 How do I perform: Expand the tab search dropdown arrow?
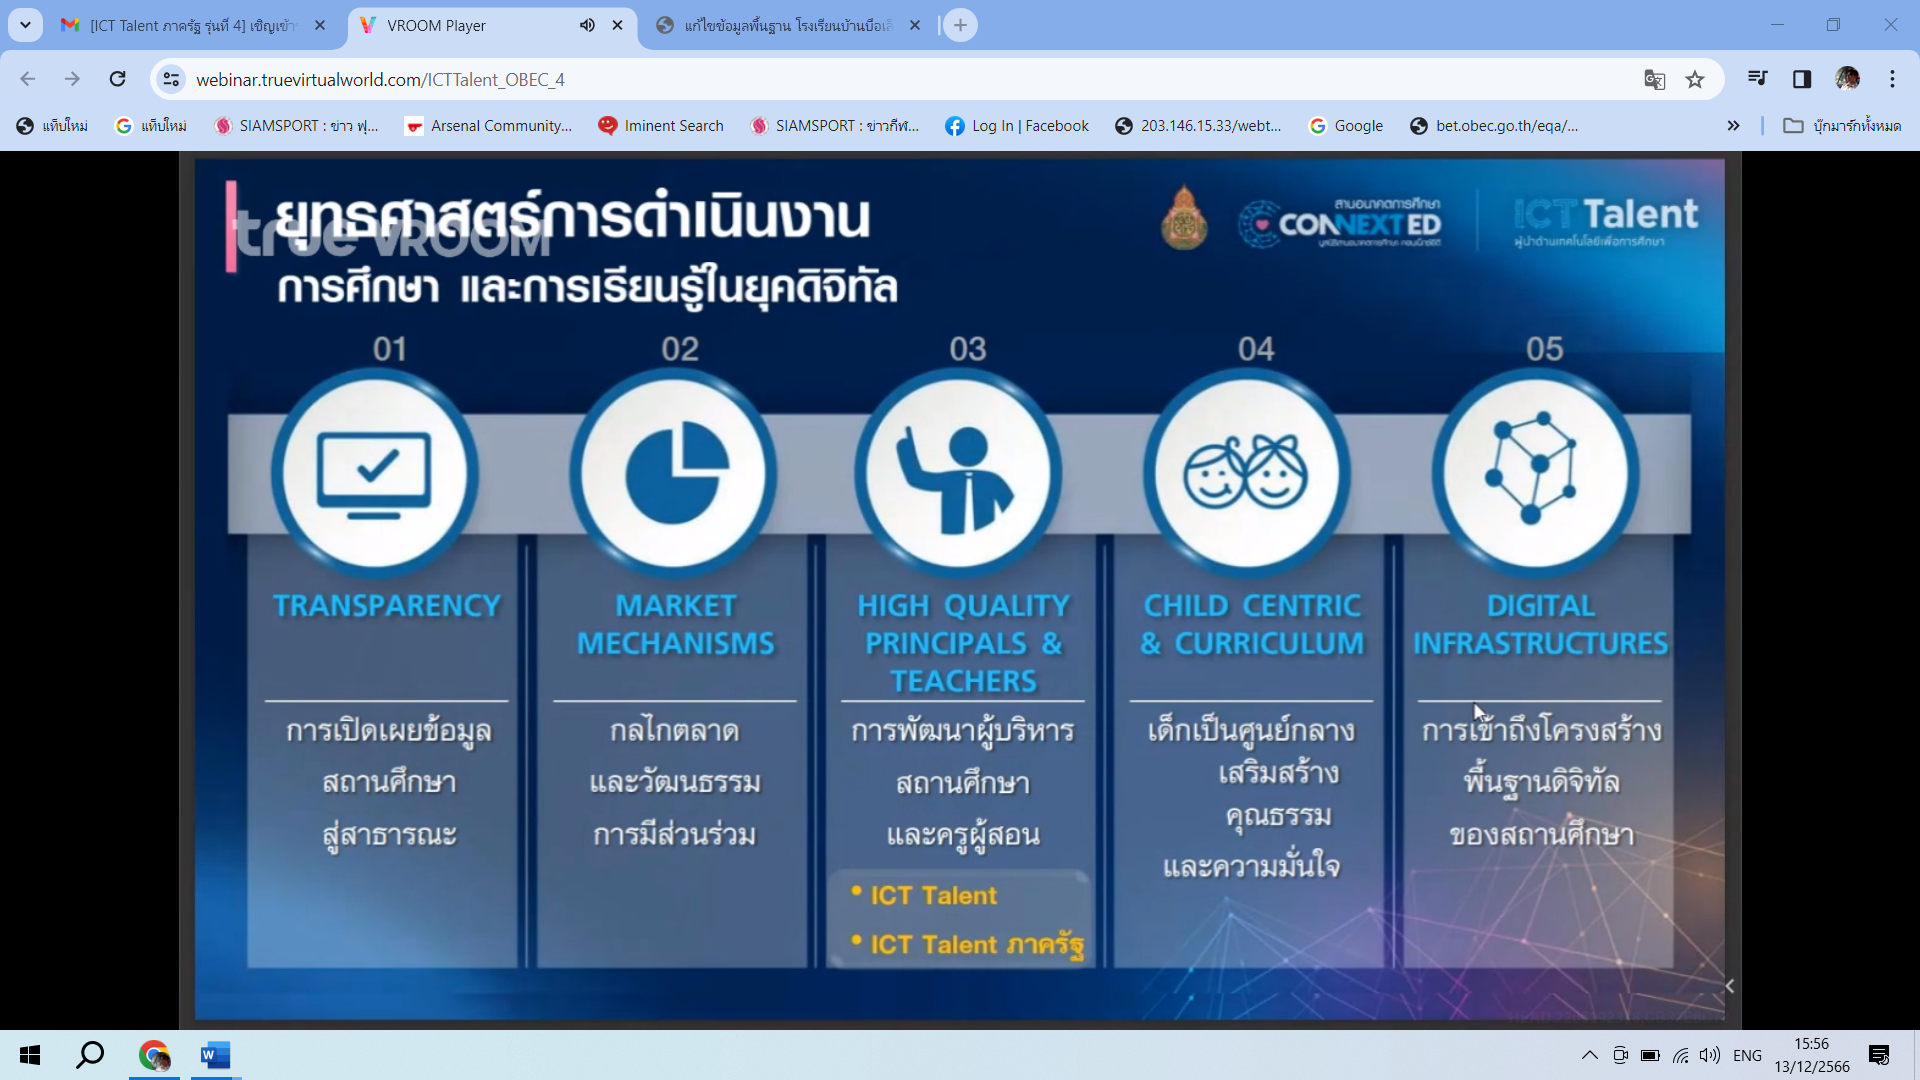click(25, 25)
